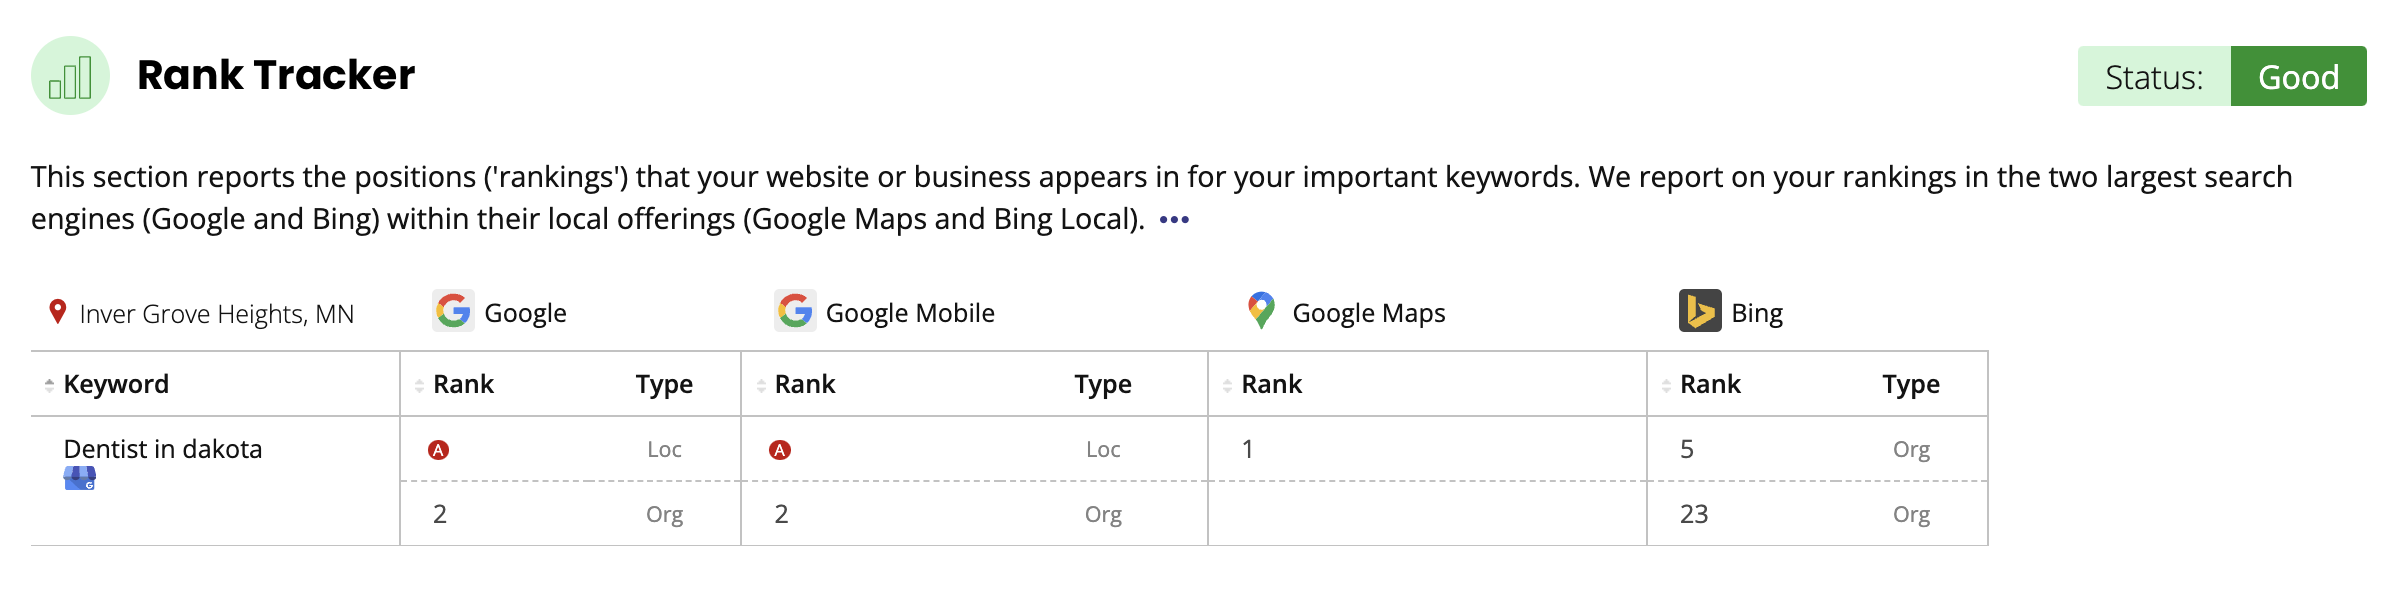
Task: Click the Google Maps pin icon
Action: pos(1262,311)
